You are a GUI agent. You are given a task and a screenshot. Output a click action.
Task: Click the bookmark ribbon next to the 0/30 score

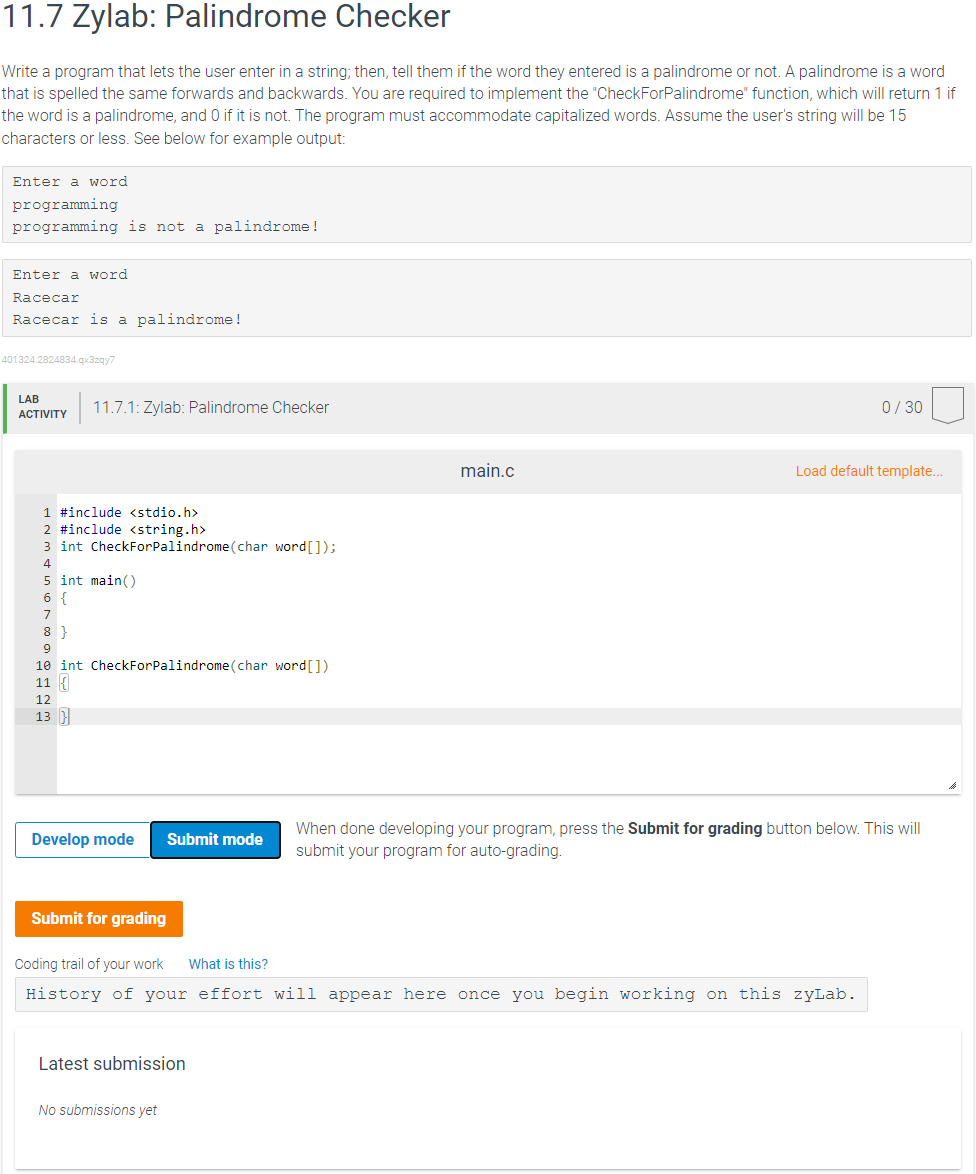pyautogui.click(x=947, y=404)
